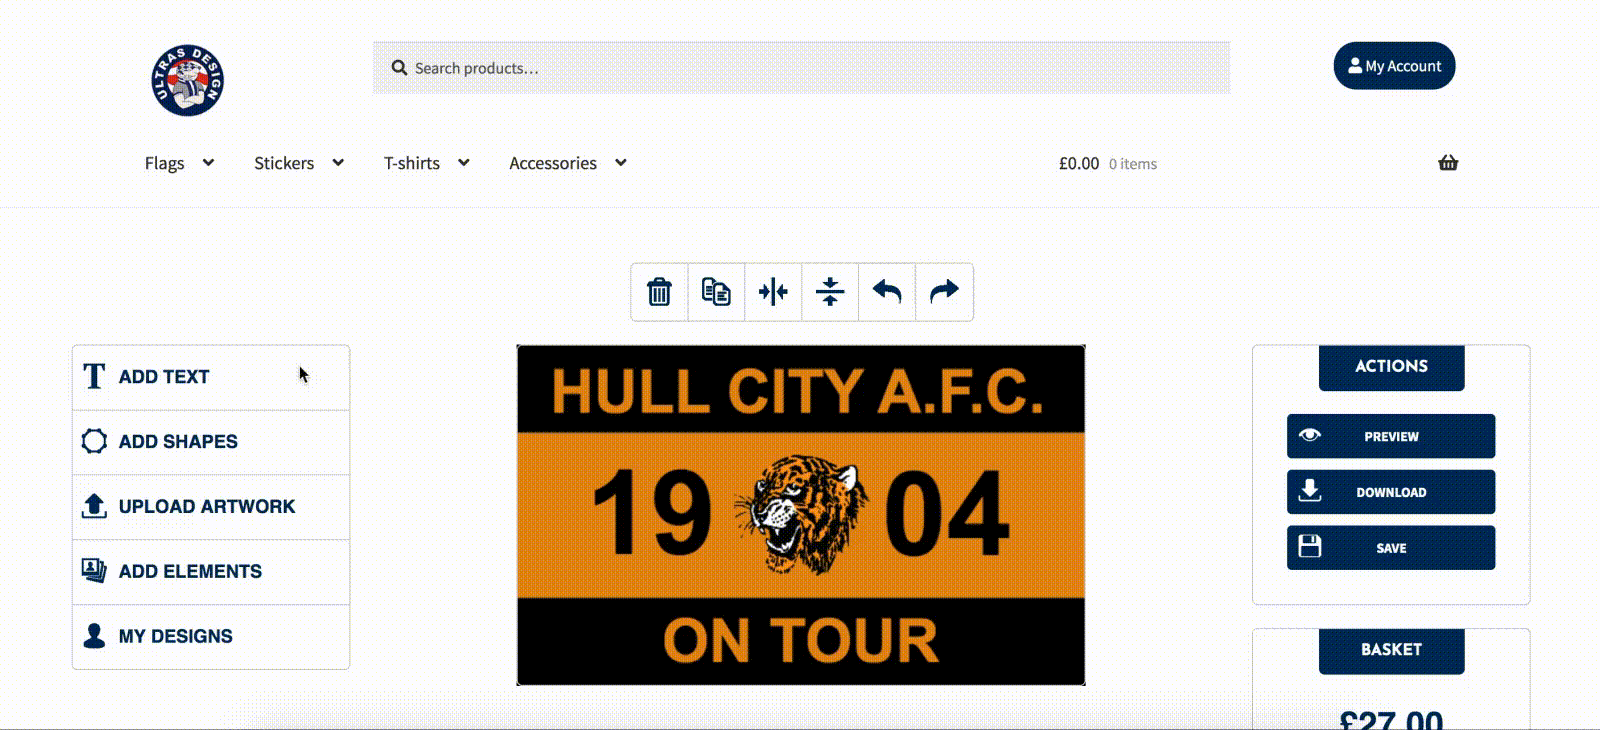Choose Add Shapes
Image resolution: width=1600 pixels, height=730 pixels.
(x=211, y=442)
